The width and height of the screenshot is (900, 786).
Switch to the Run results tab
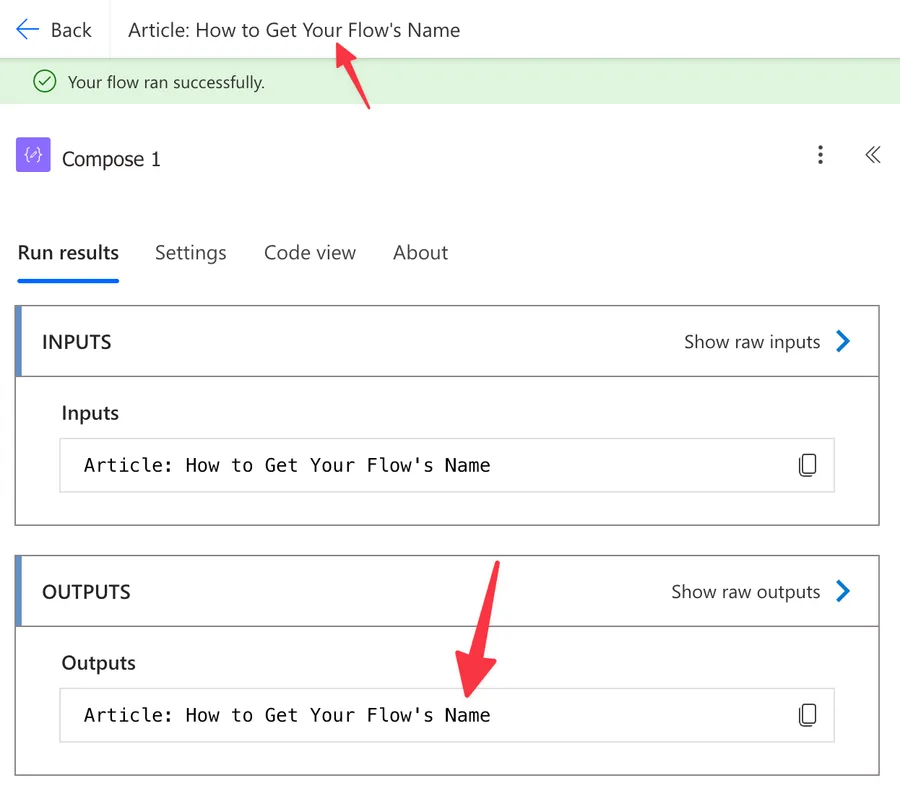point(68,253)
